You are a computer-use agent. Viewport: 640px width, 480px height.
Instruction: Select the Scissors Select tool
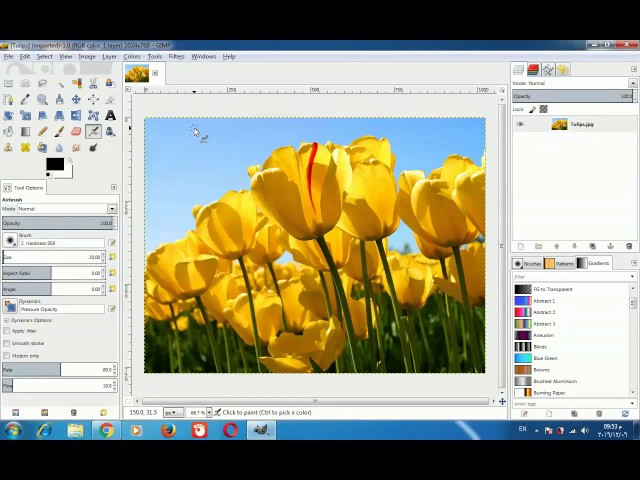[93, 84]
